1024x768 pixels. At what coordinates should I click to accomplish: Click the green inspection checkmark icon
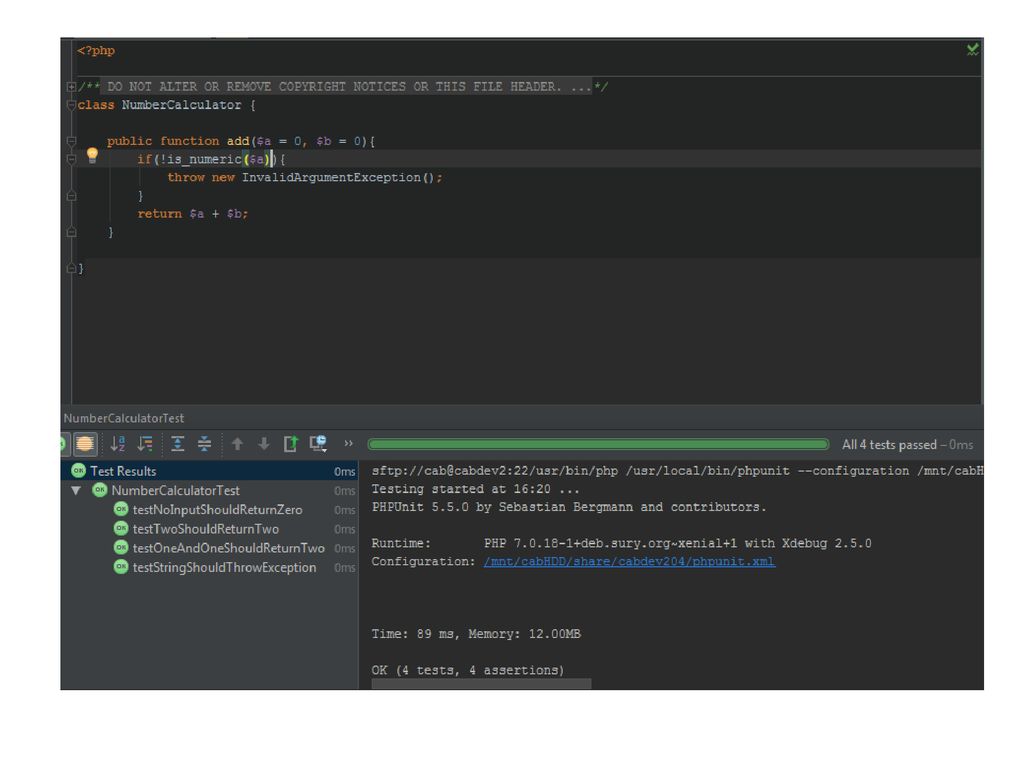pos(972,50)
